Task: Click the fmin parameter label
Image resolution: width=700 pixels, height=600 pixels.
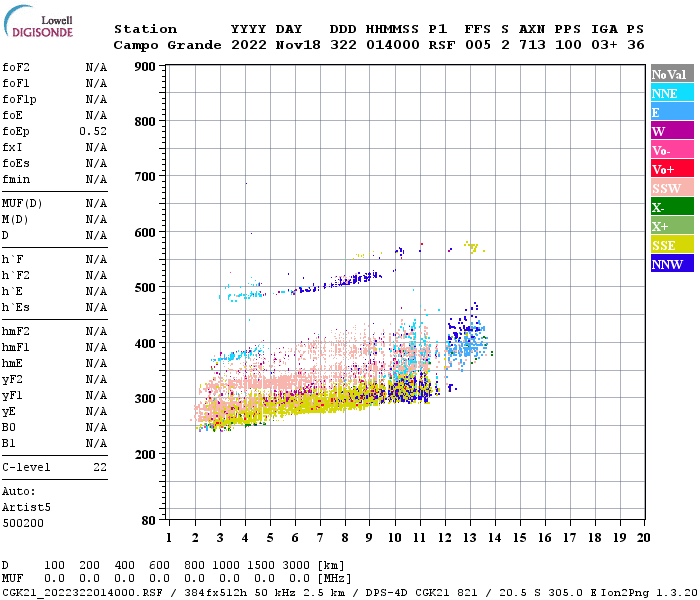Action: click(16, 179)
